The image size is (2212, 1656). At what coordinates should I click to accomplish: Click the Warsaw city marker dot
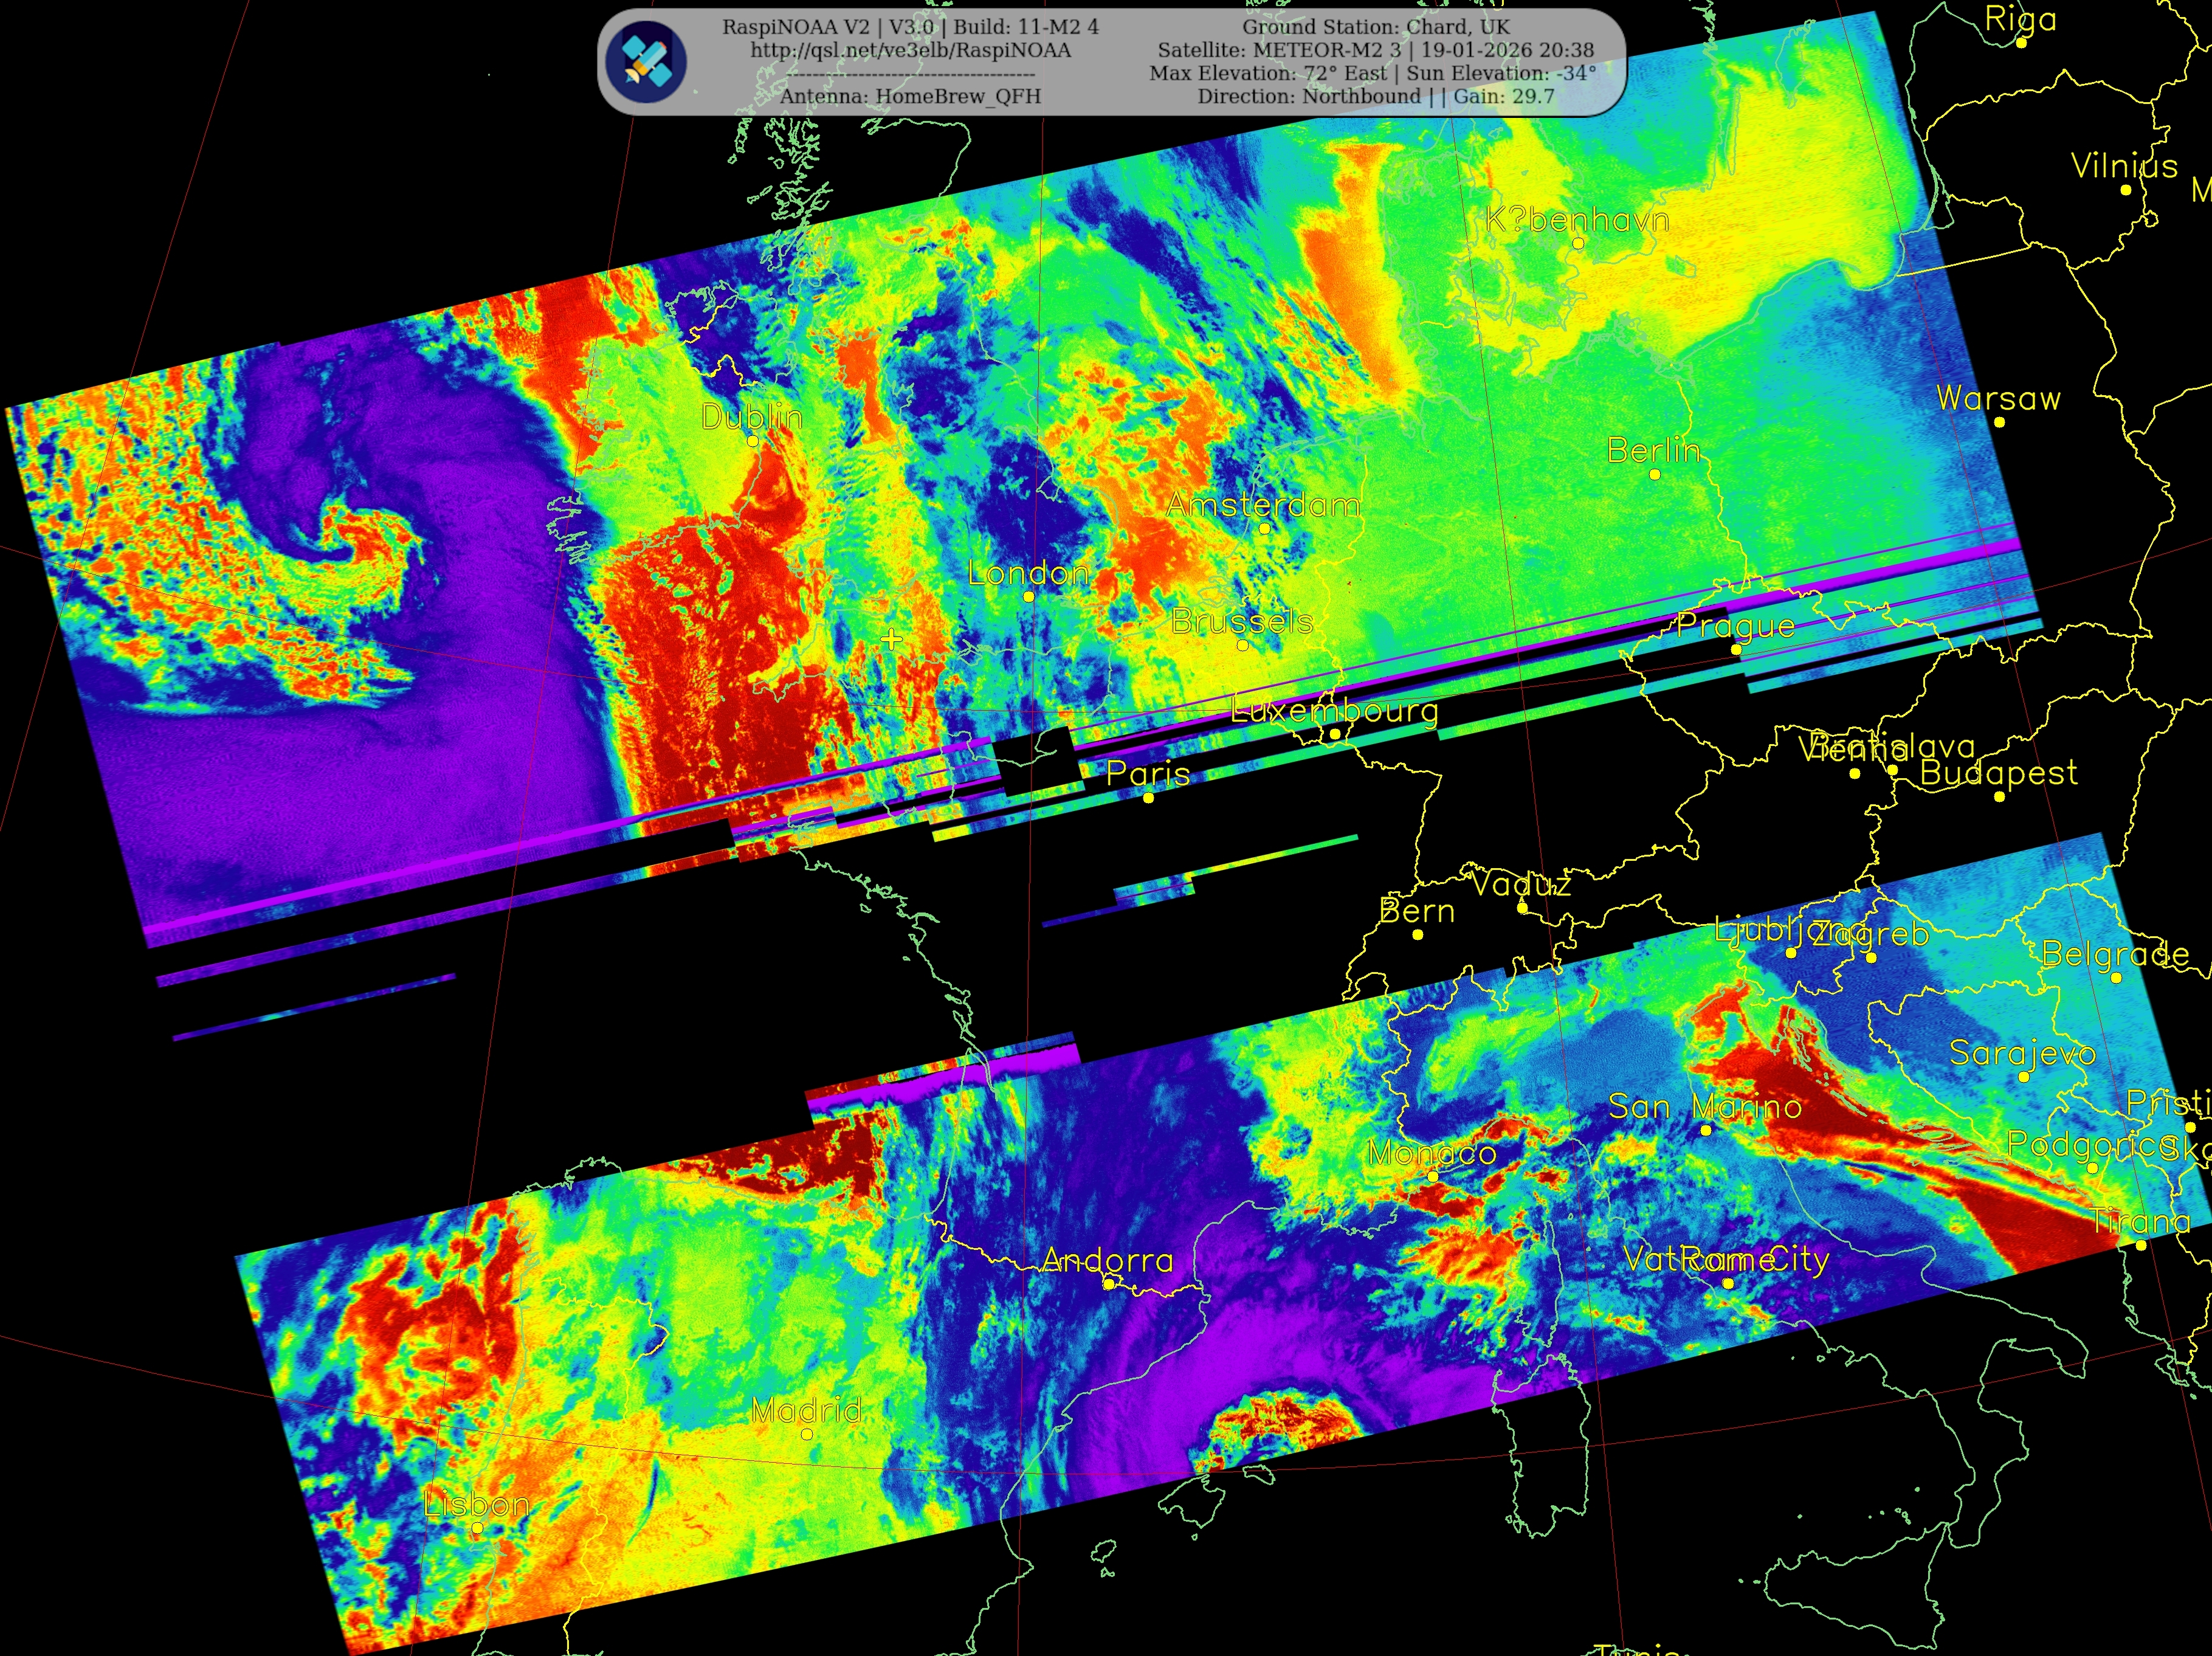point(1999,422)
